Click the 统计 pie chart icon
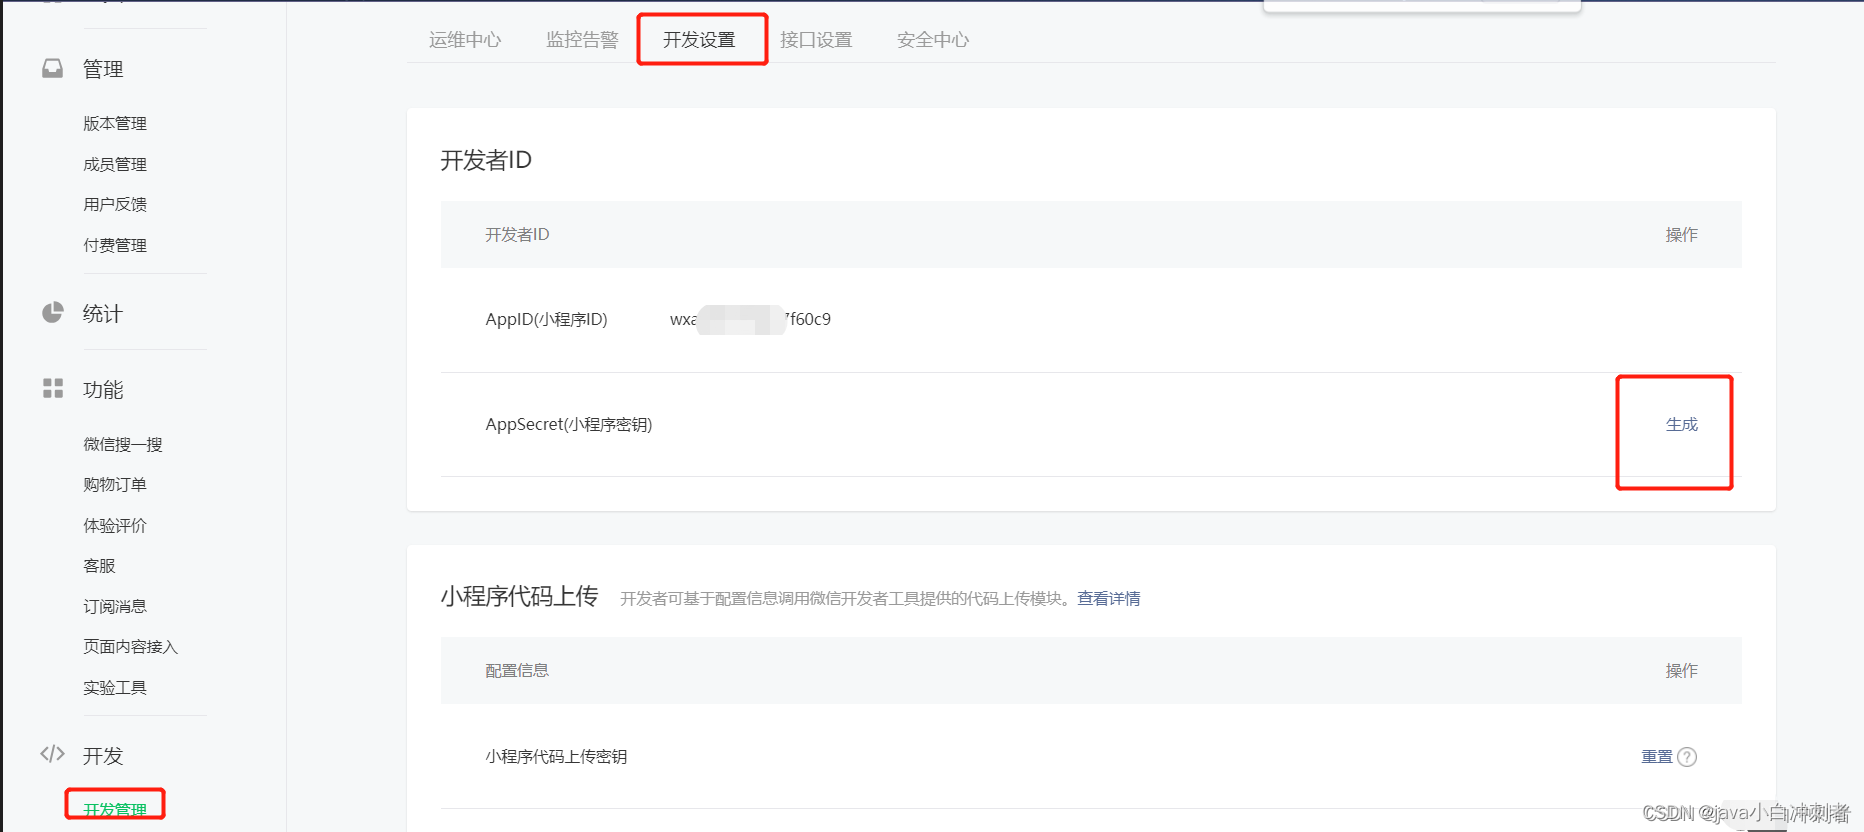The height and width of the screenshot is (832, 1864). pyautogui.click(x=53, y=313)
